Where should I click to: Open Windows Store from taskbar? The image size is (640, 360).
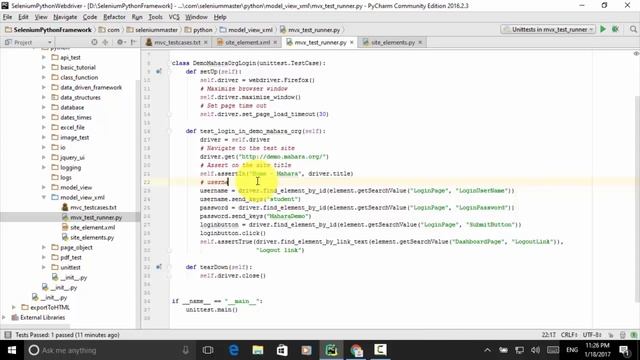tap(282, 350)
